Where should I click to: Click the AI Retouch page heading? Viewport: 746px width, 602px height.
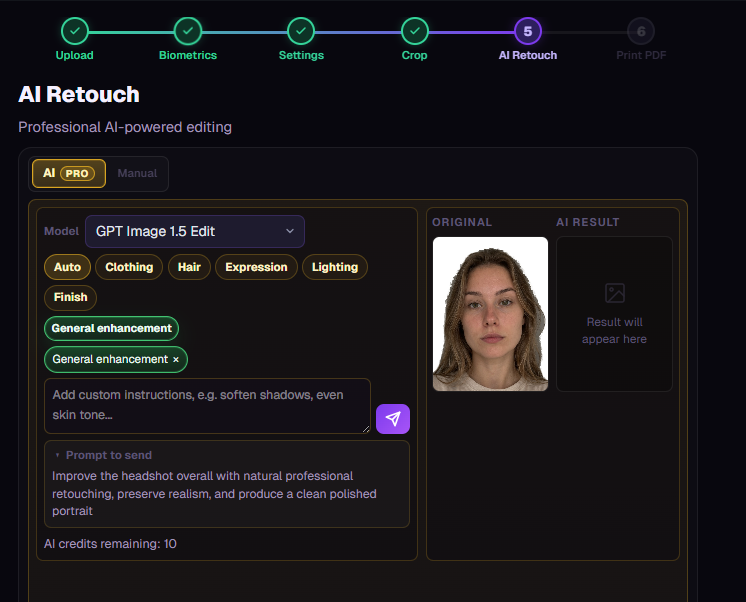point(79,94)
